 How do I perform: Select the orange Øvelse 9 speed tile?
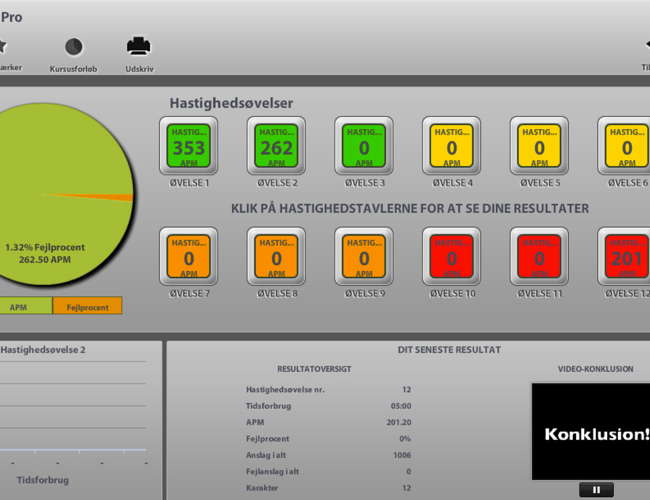pyautogui.click(x=364, y=256)
